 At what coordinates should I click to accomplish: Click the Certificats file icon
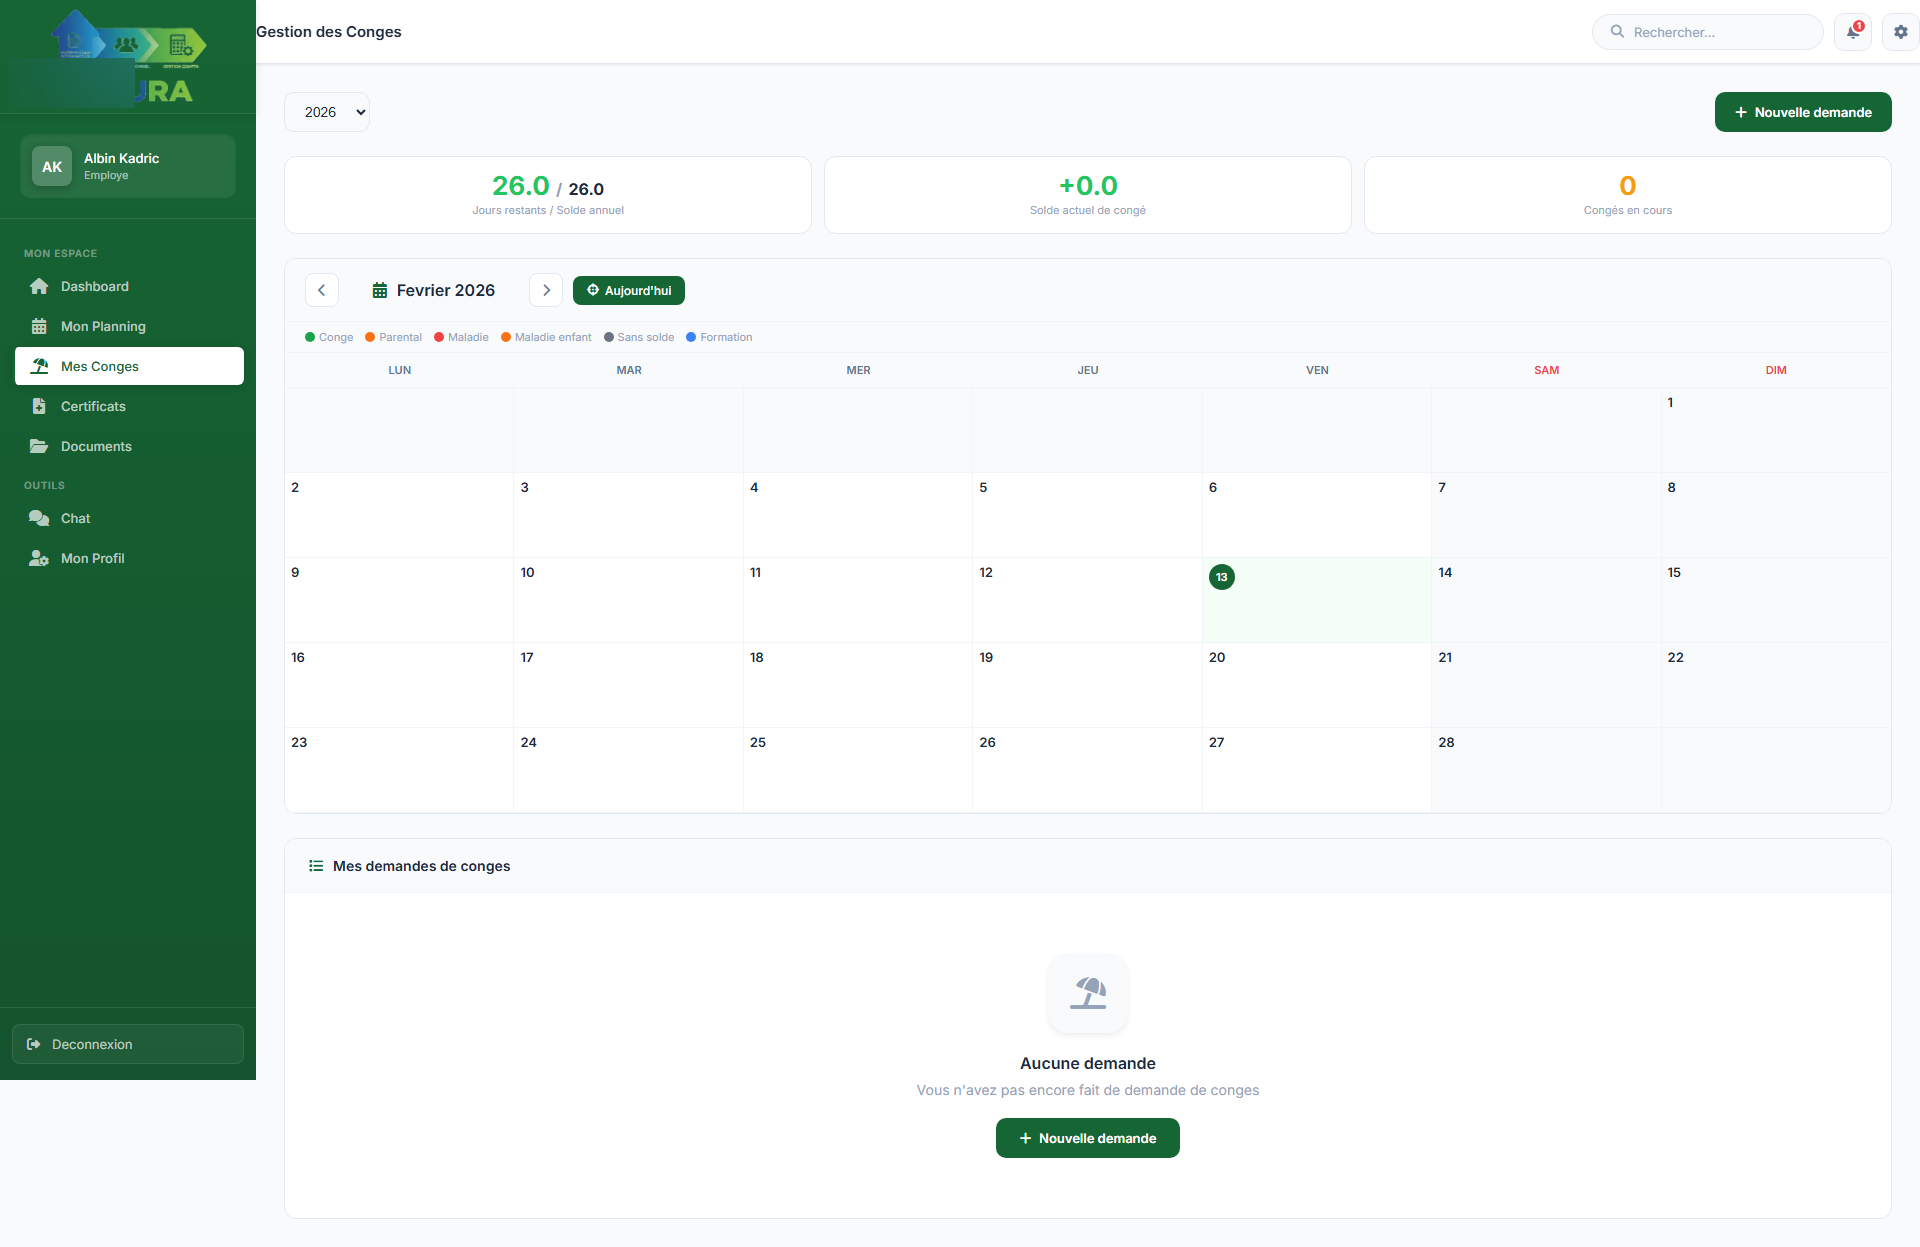tap(39, 407)
